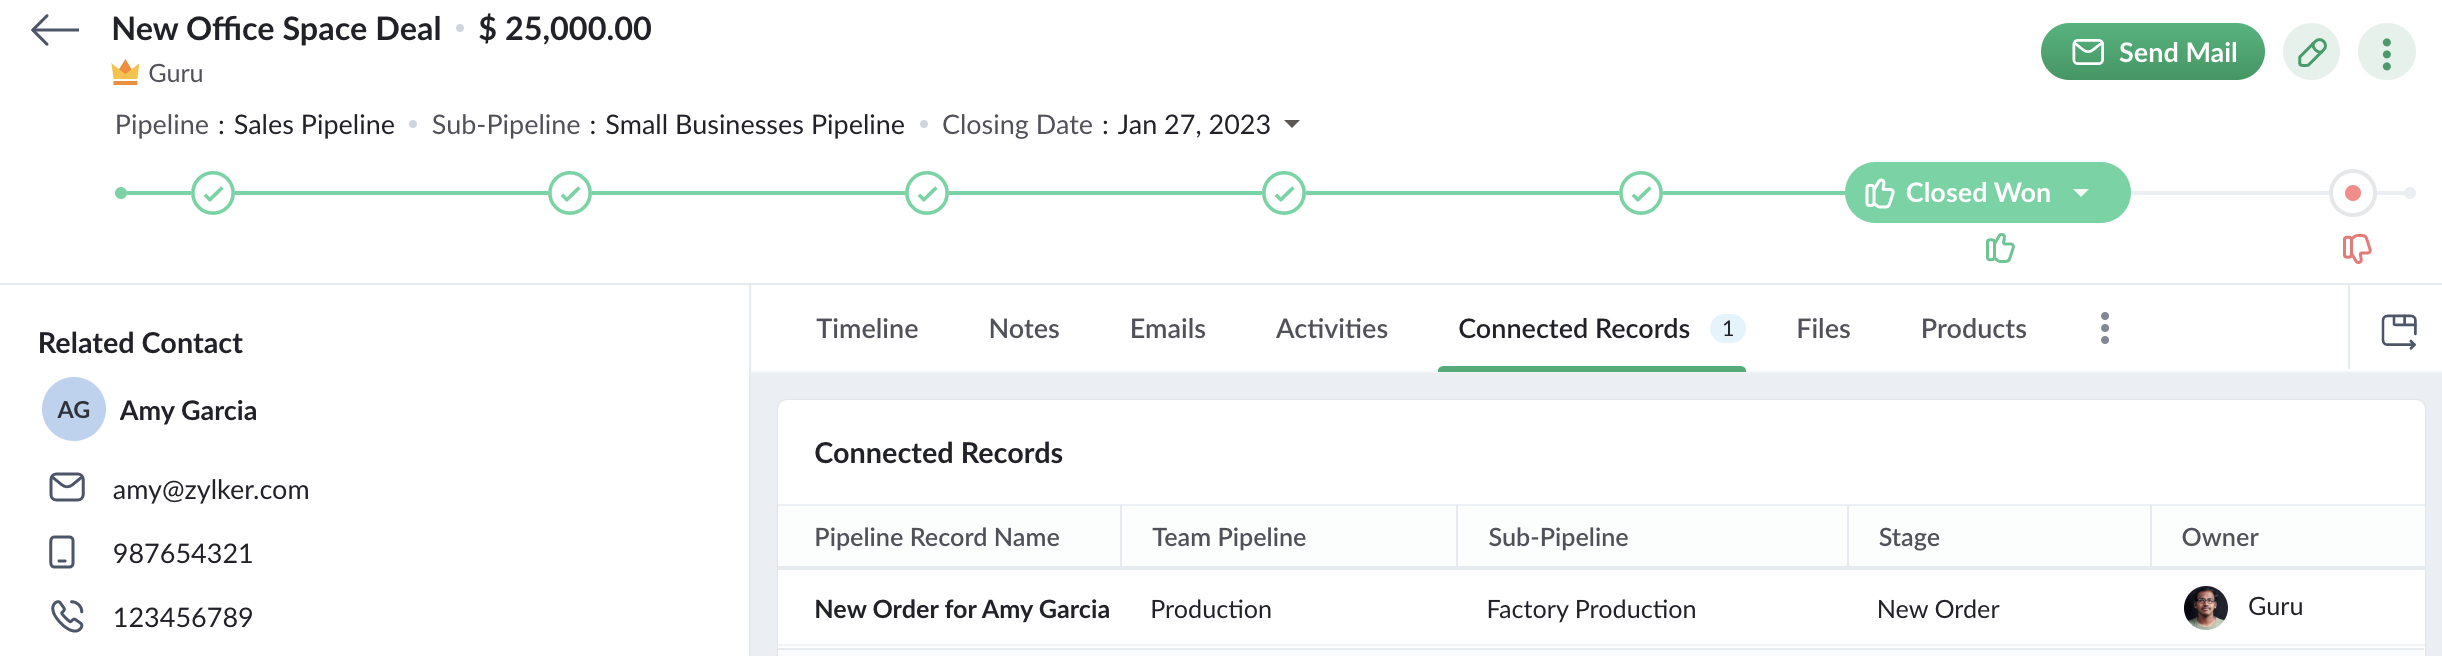Select the fifth checked pipeline stage circle
Viewport: 2442px width, 656px height.
(1640, 193)
